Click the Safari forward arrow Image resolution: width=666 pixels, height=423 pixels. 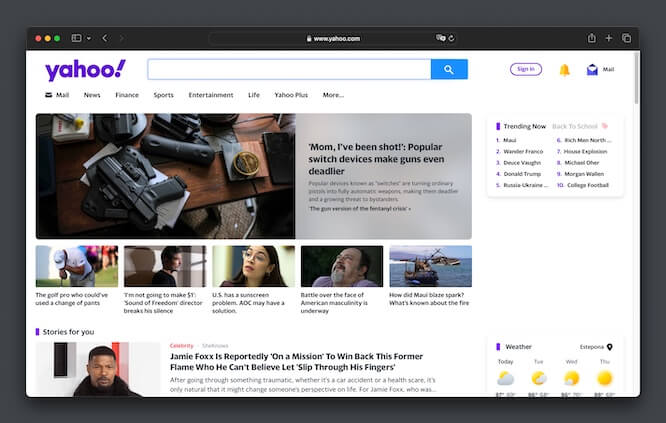pyautogui.click(x=121, y=38)
